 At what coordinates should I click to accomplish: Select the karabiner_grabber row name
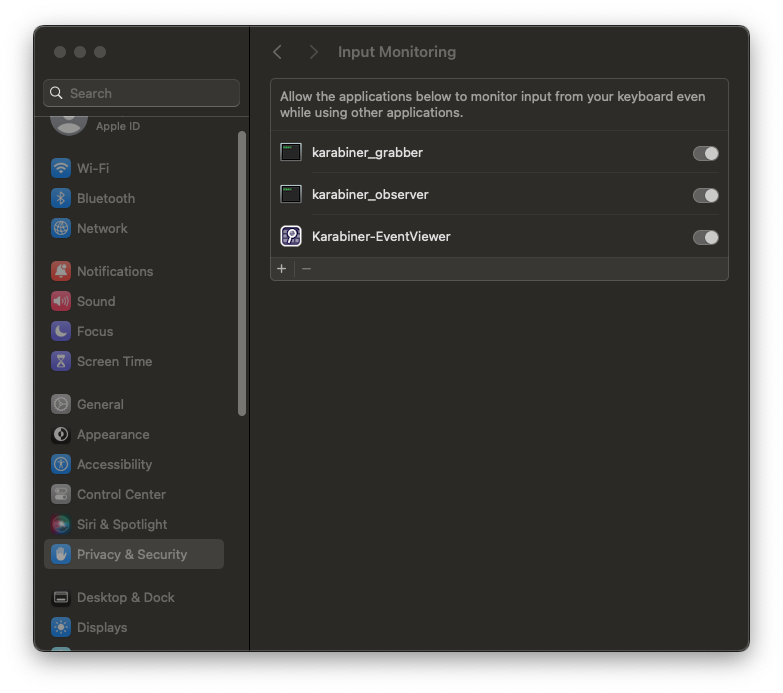click(367, 152)
